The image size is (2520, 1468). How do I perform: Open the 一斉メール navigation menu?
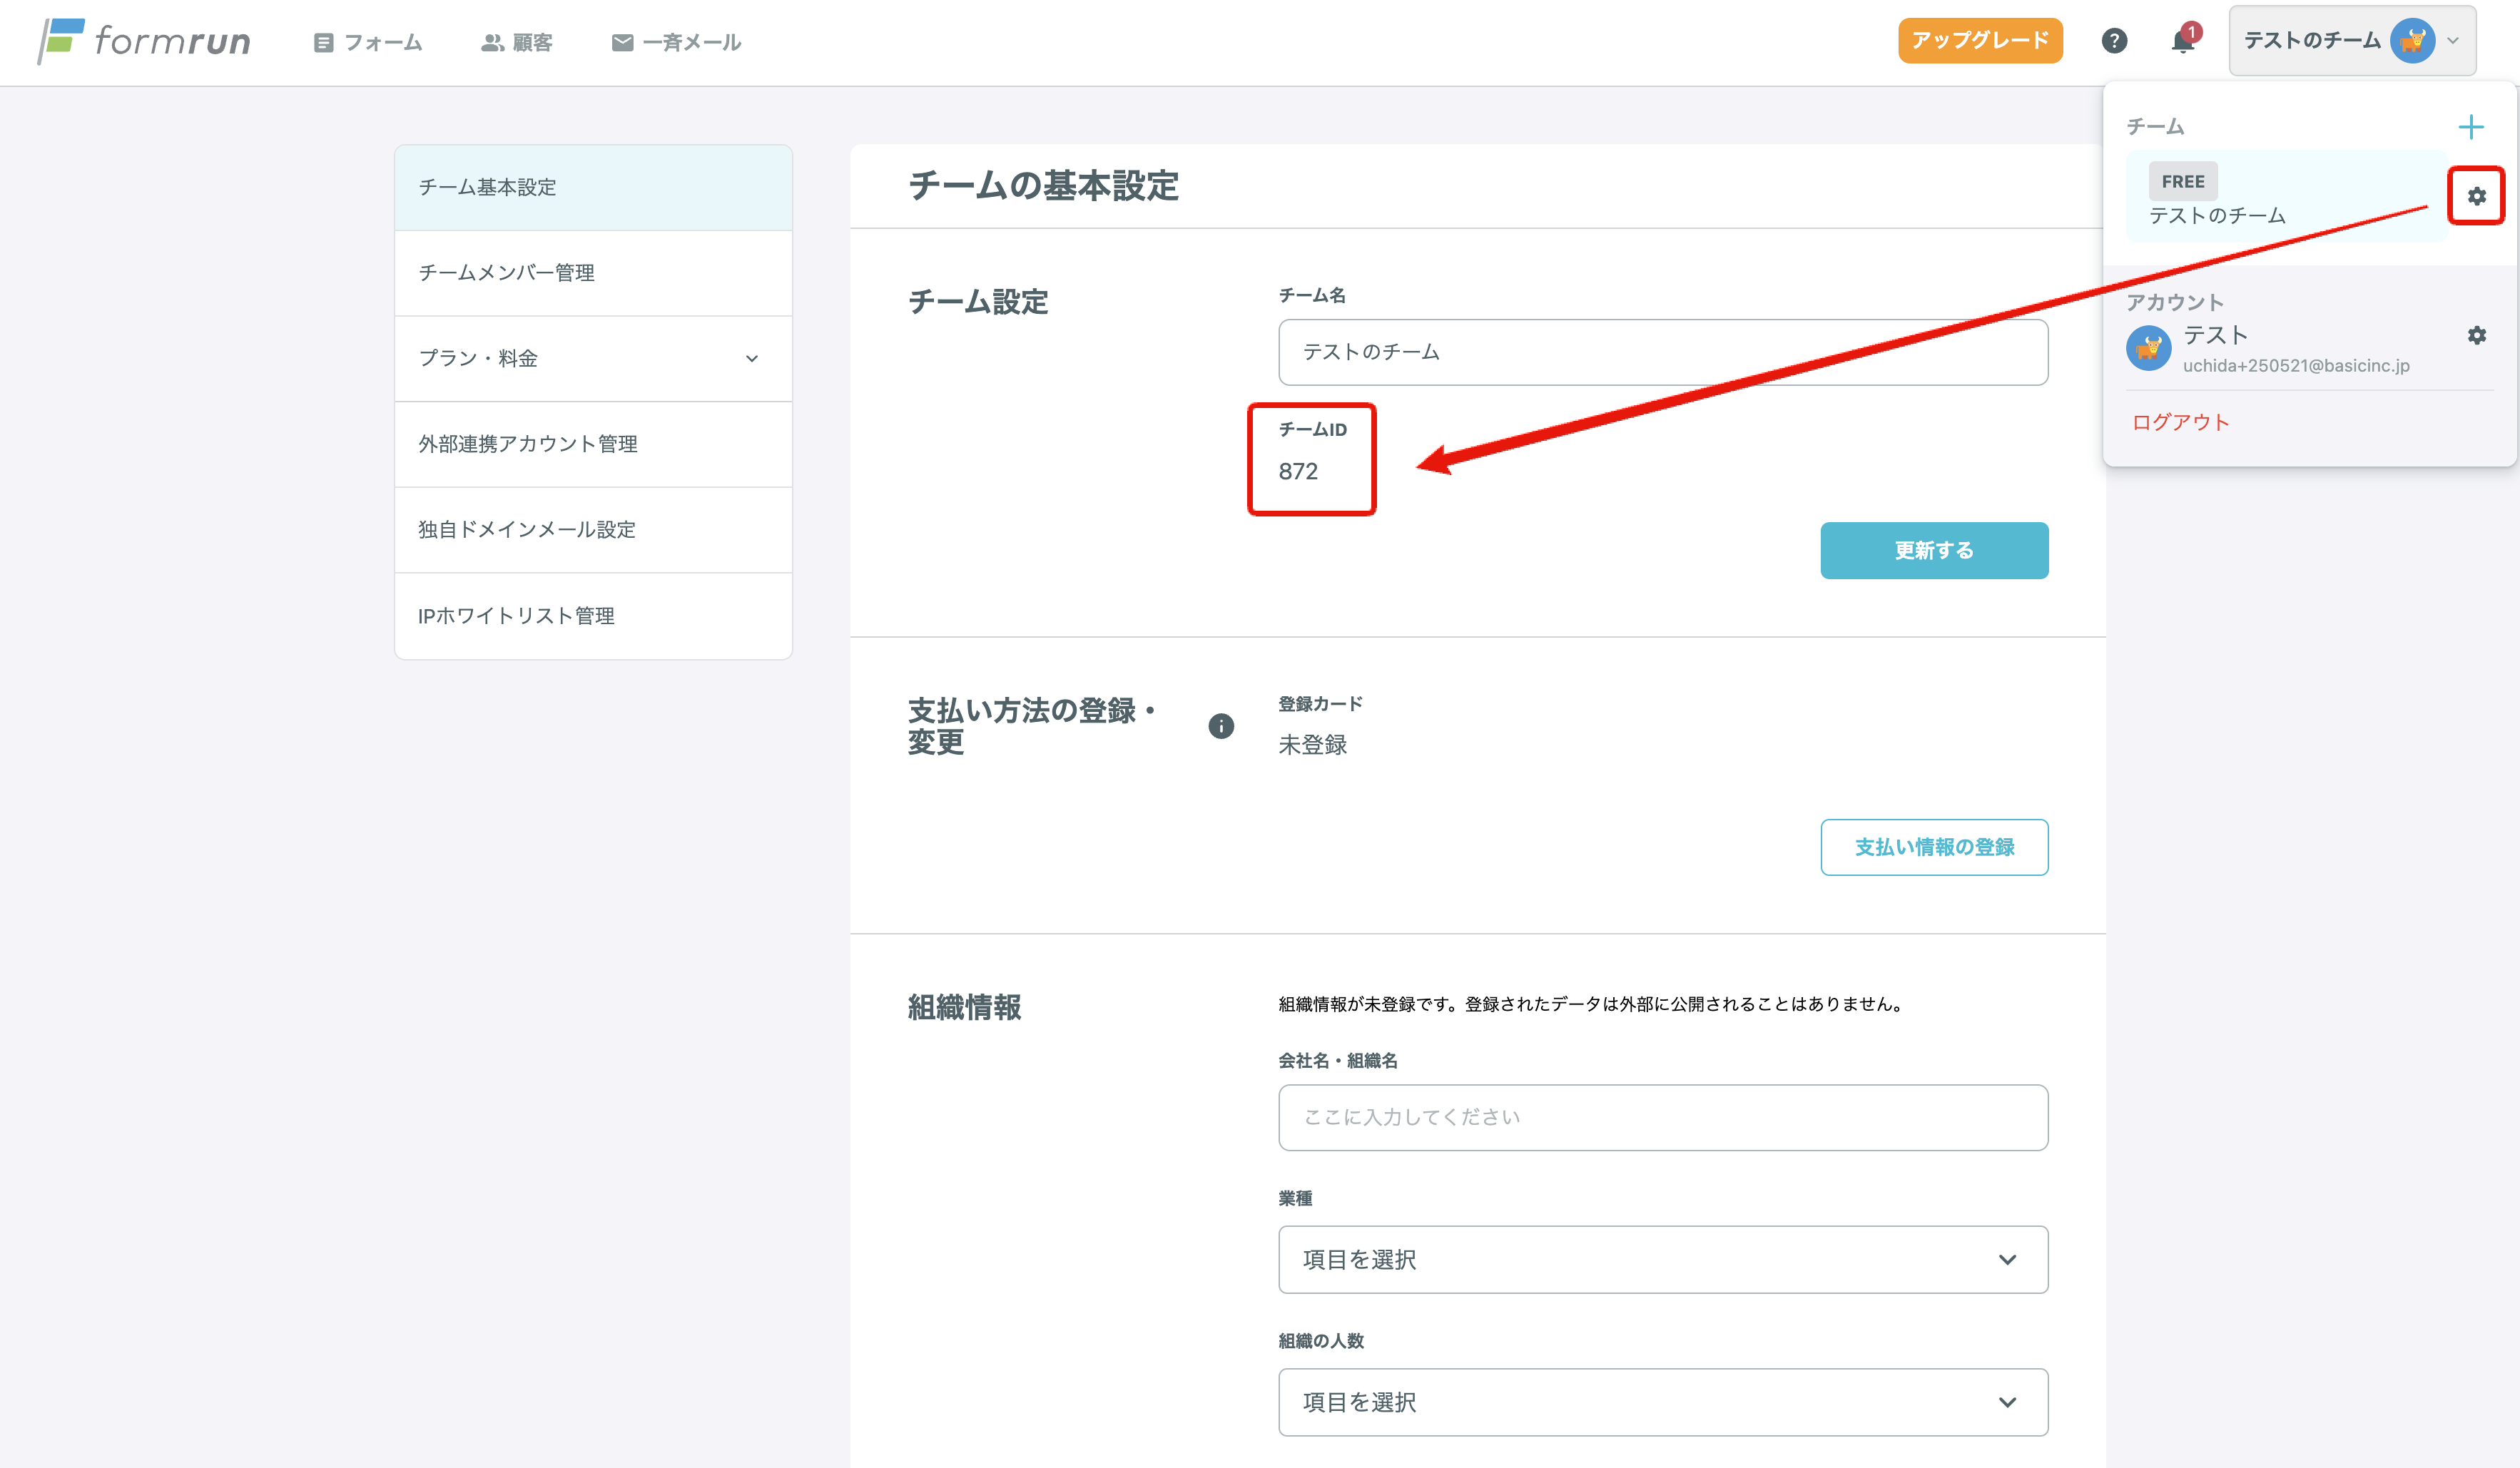click(x=676, y=42)
